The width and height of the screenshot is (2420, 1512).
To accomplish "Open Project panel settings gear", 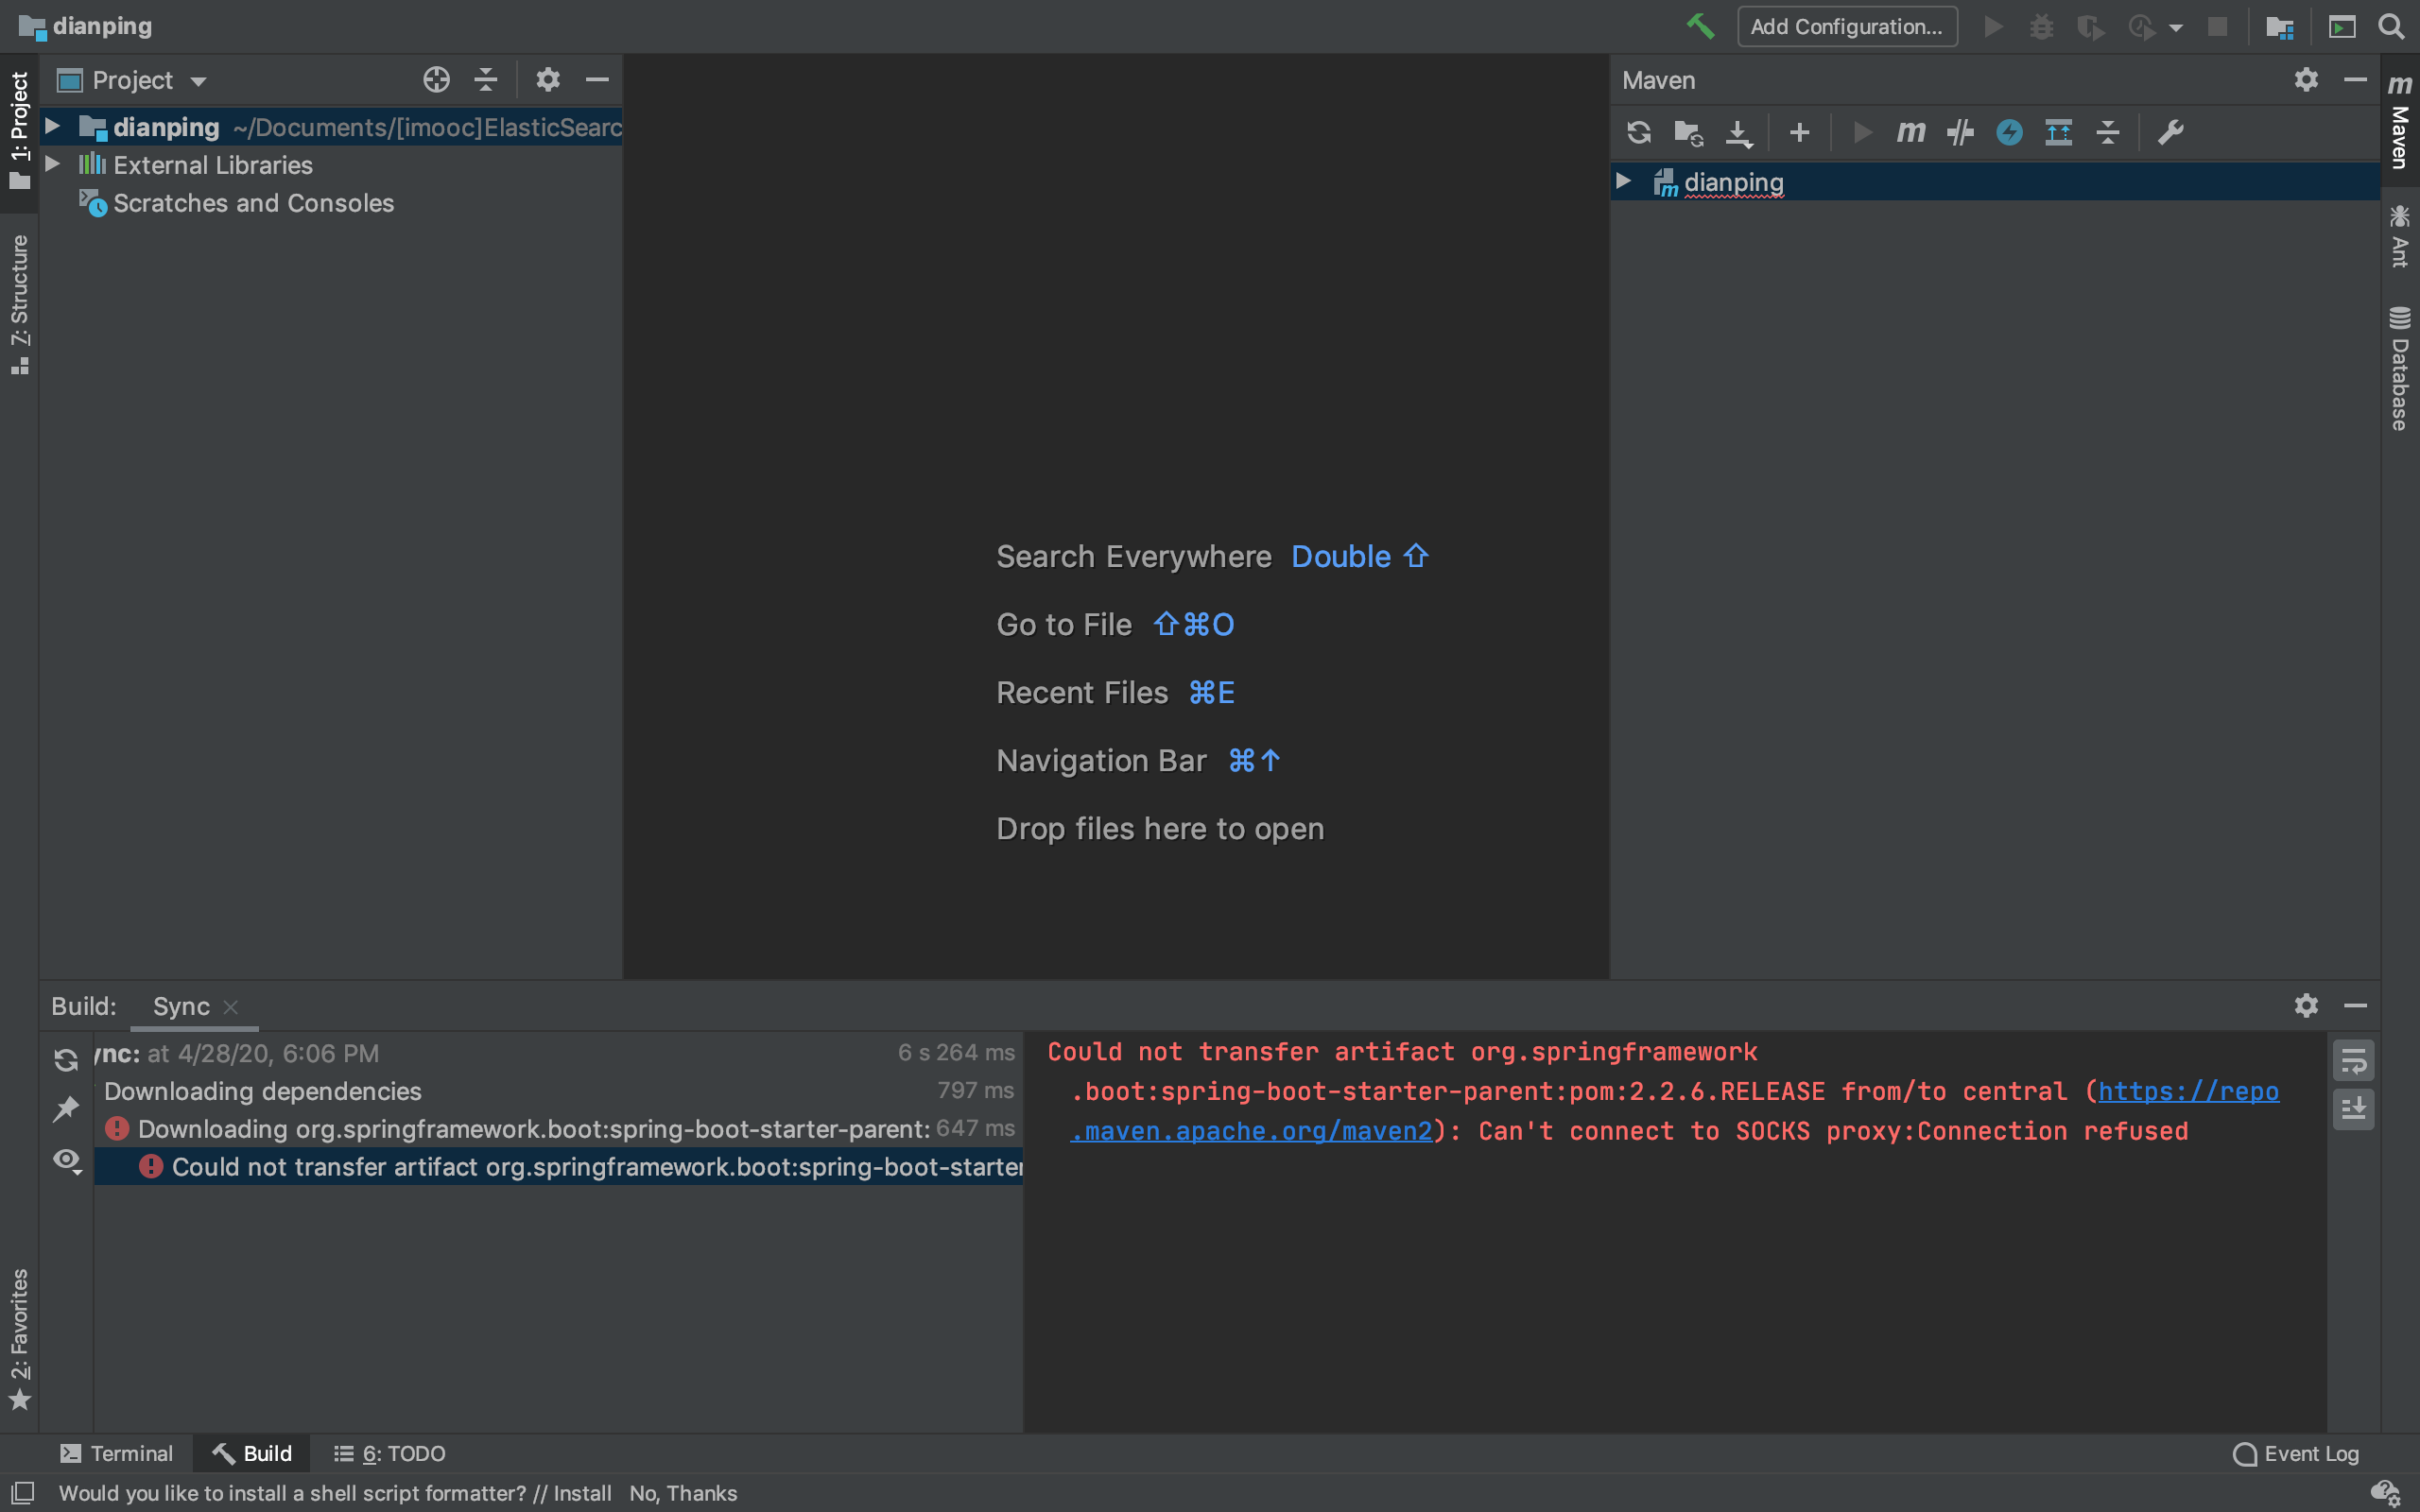I will [x=547, y=80].
